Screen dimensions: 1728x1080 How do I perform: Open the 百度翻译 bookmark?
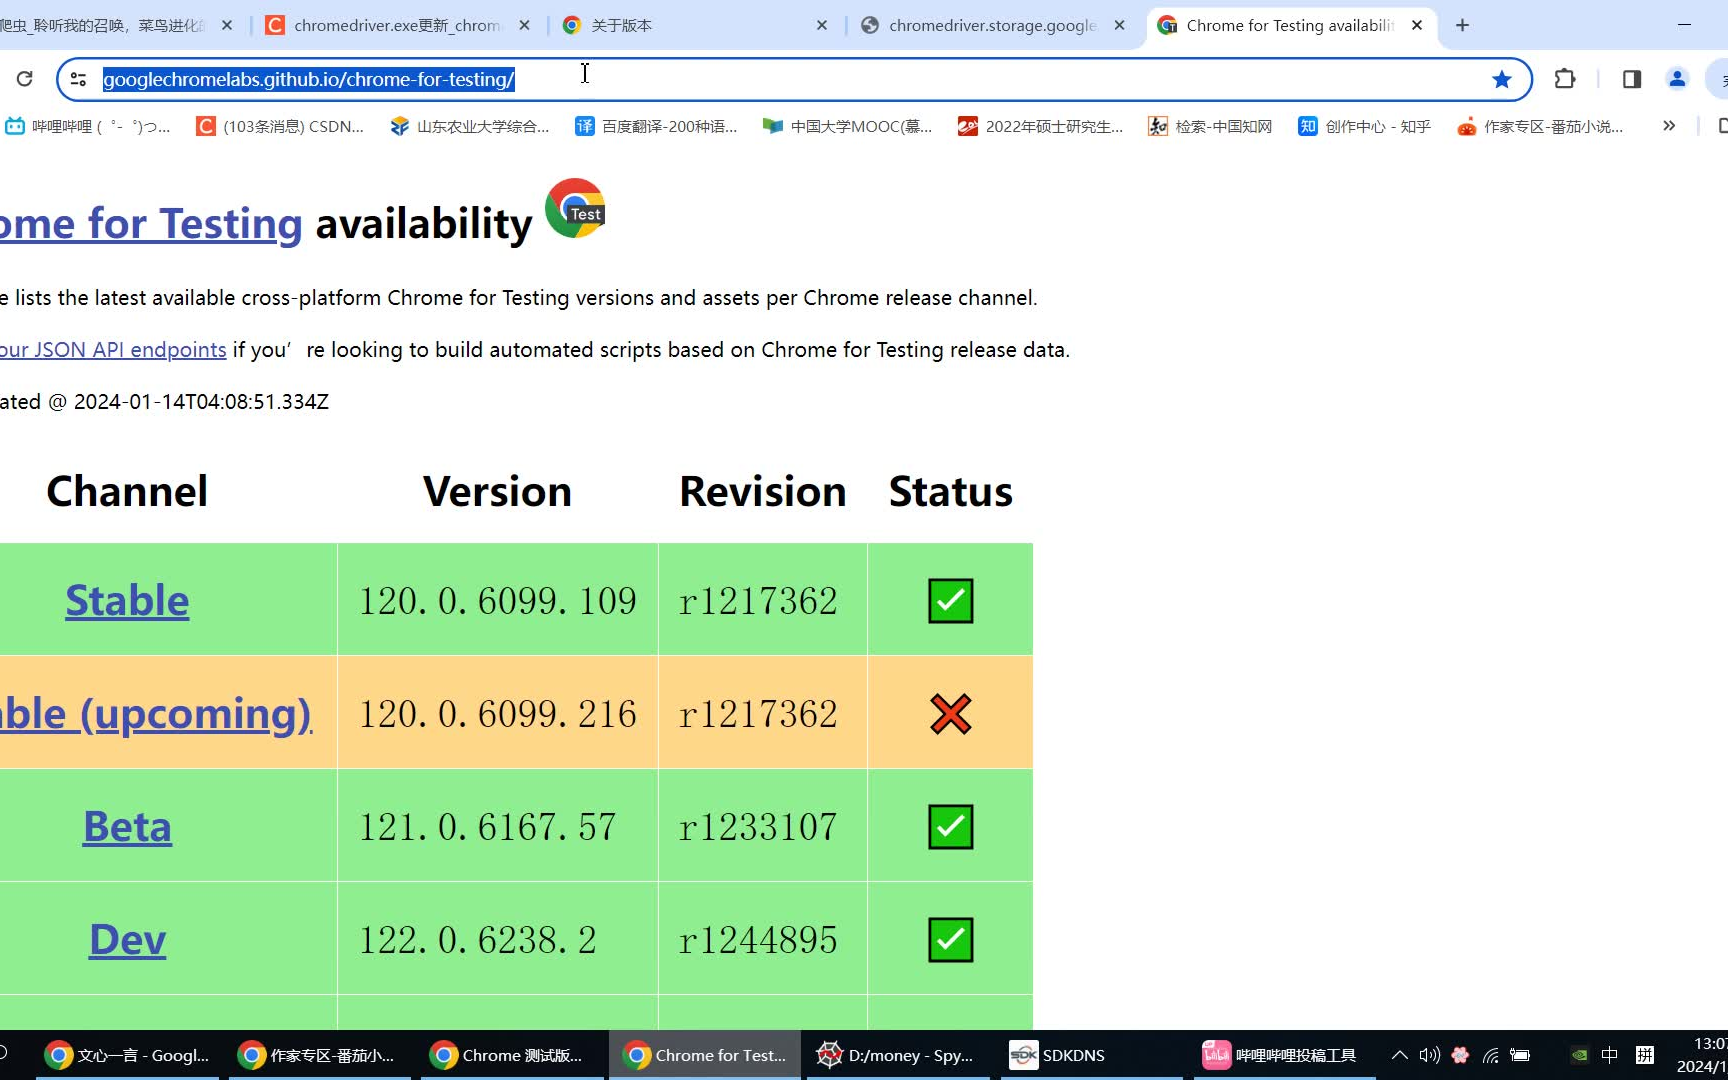coord(656,126)
